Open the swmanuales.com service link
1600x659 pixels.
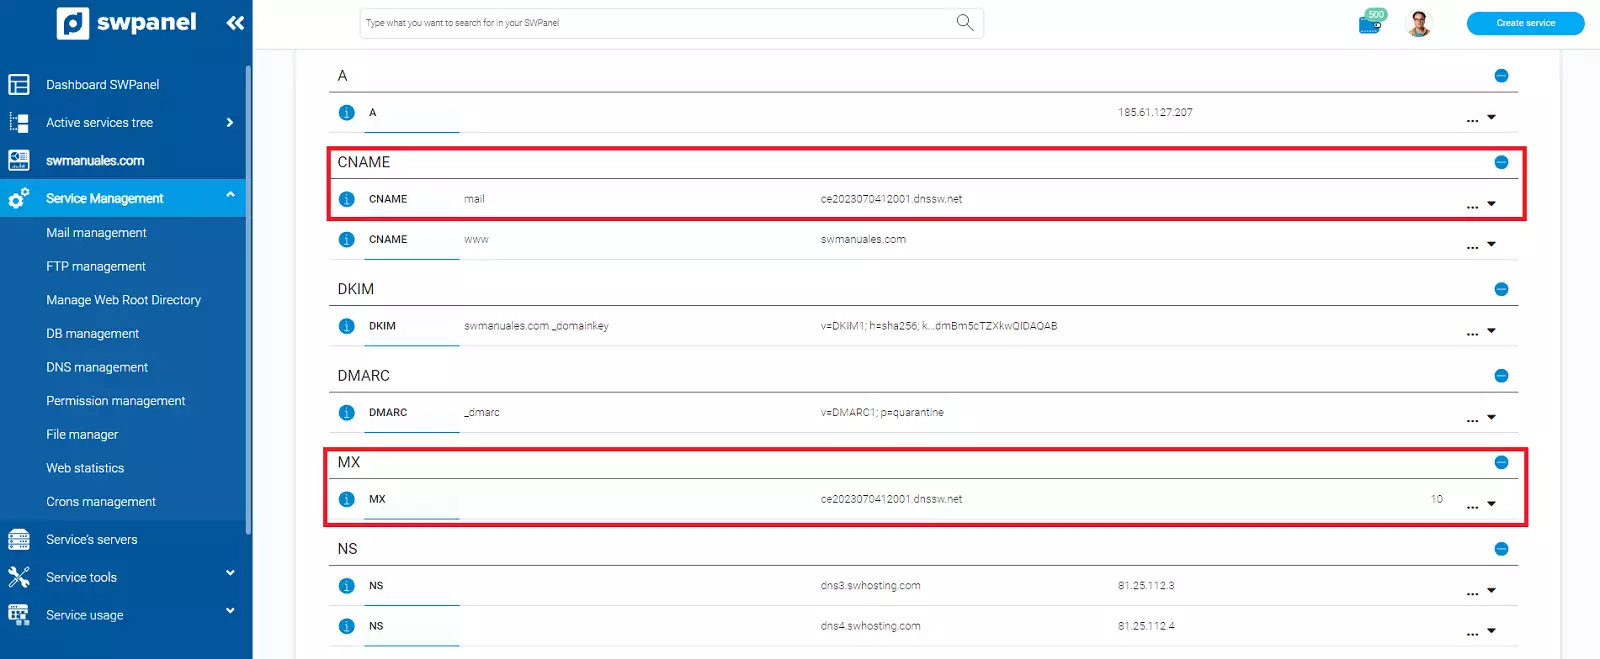coord(95,160)
